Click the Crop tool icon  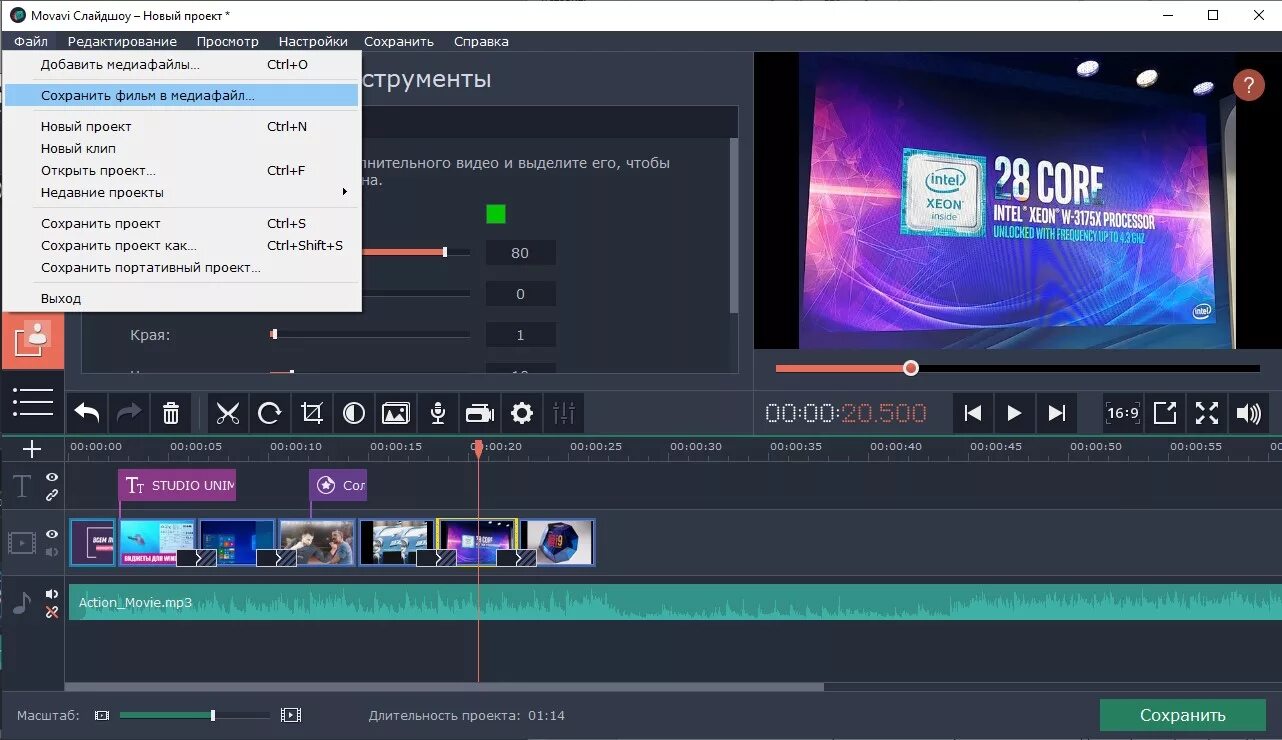311,412
